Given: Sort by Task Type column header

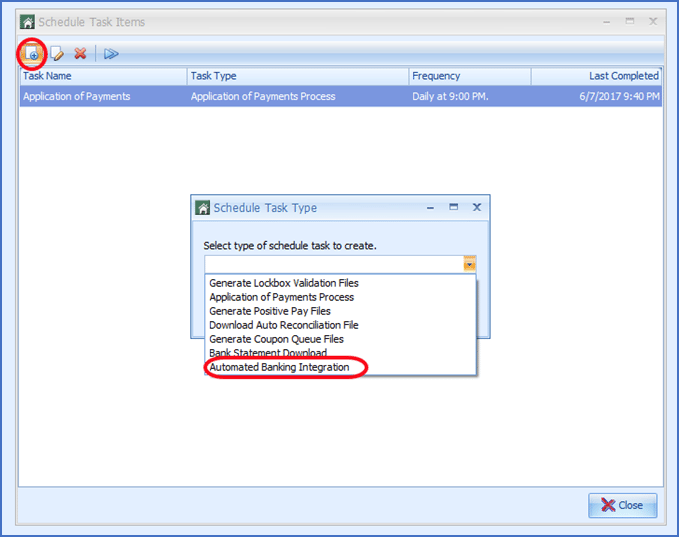Looking at the screenshot, I should point(298,76).
